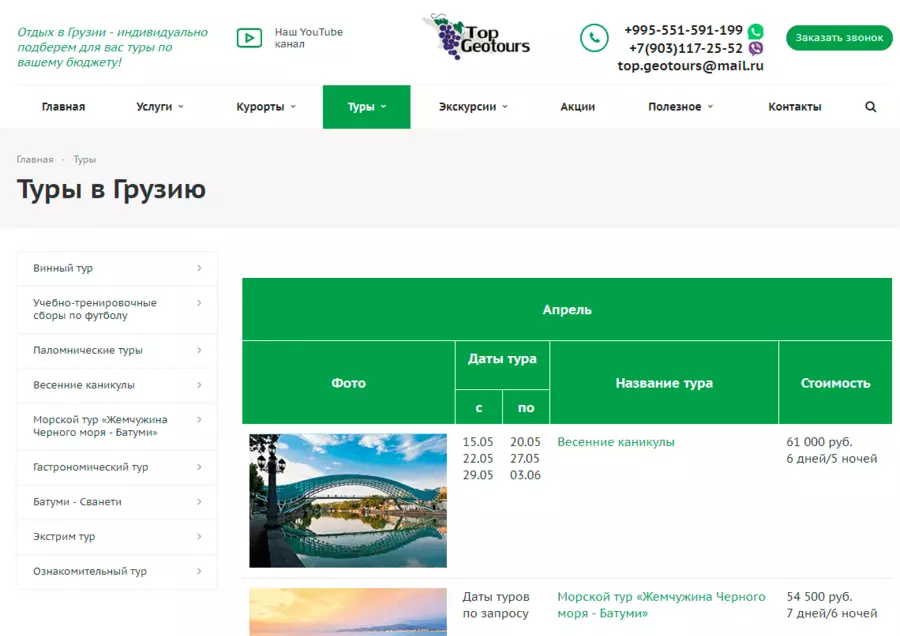900x636 pixels.
Task: Click the Стоимость column header
Action: 835,383
